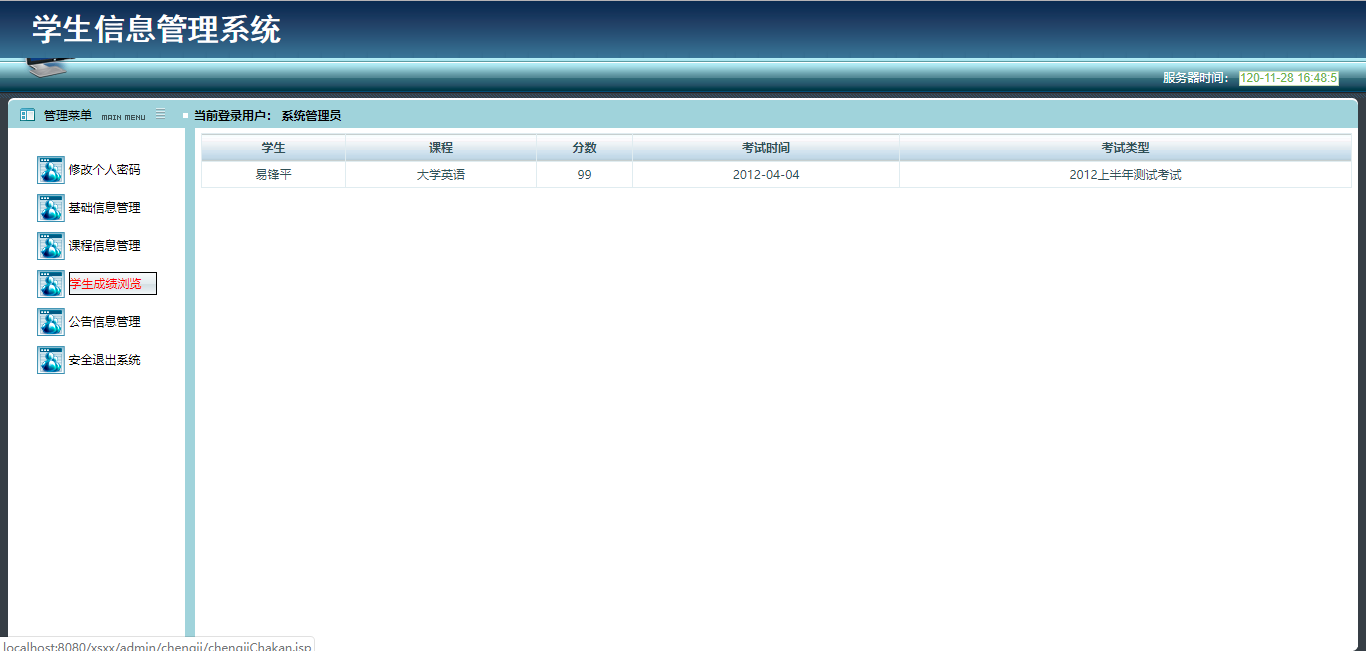This screenshot has width=1366, height=651.
Task: Open 公告信息管理 menu item
Action: (x=104, y=322)
